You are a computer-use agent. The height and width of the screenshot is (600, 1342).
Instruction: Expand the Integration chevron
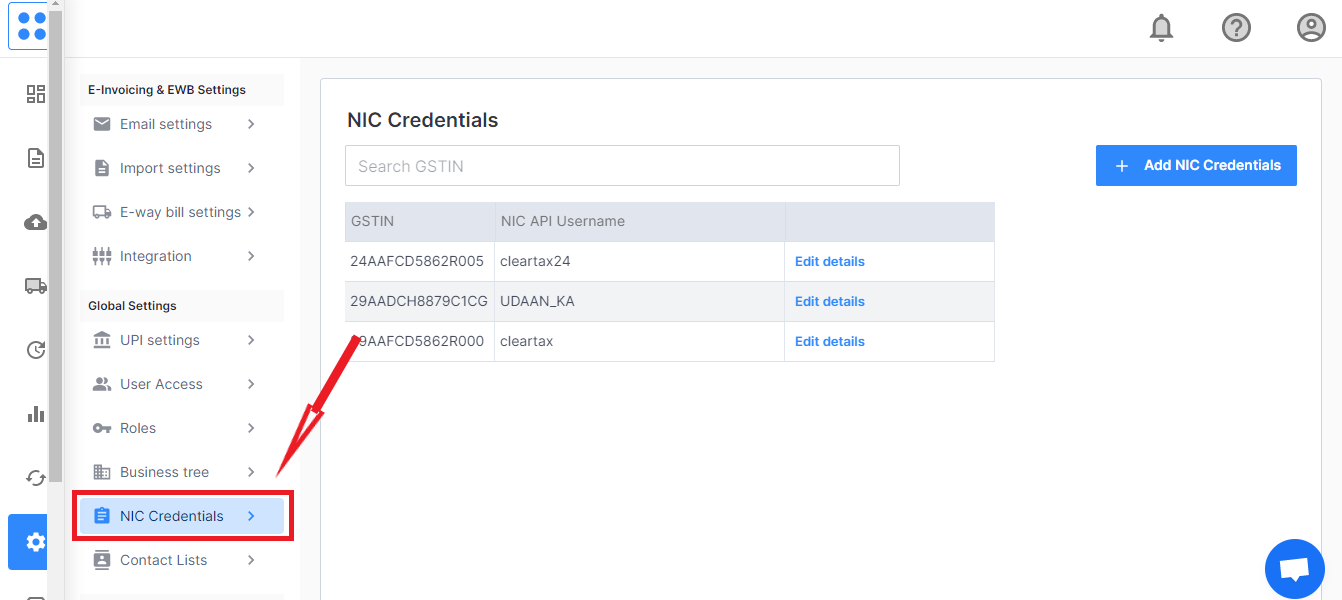(251, 256)
